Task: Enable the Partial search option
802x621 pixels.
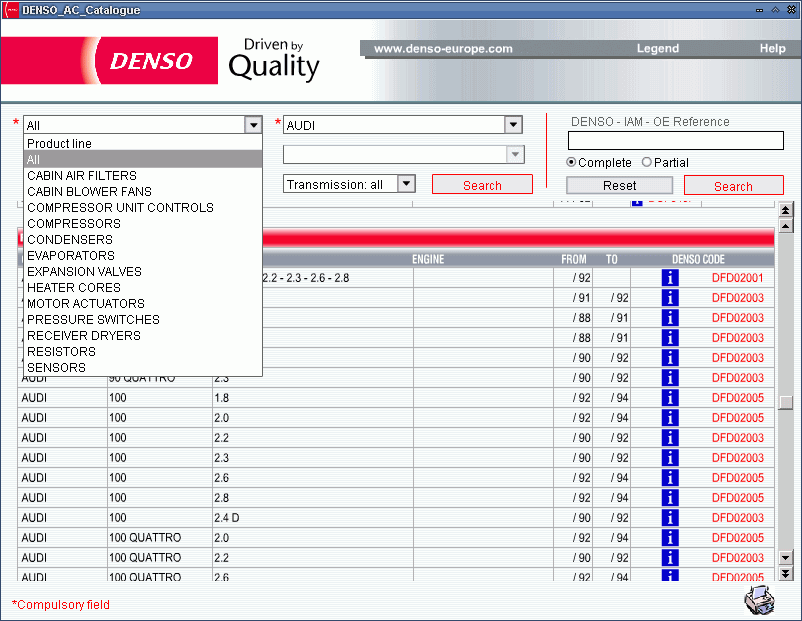Action: coord(647,162)
